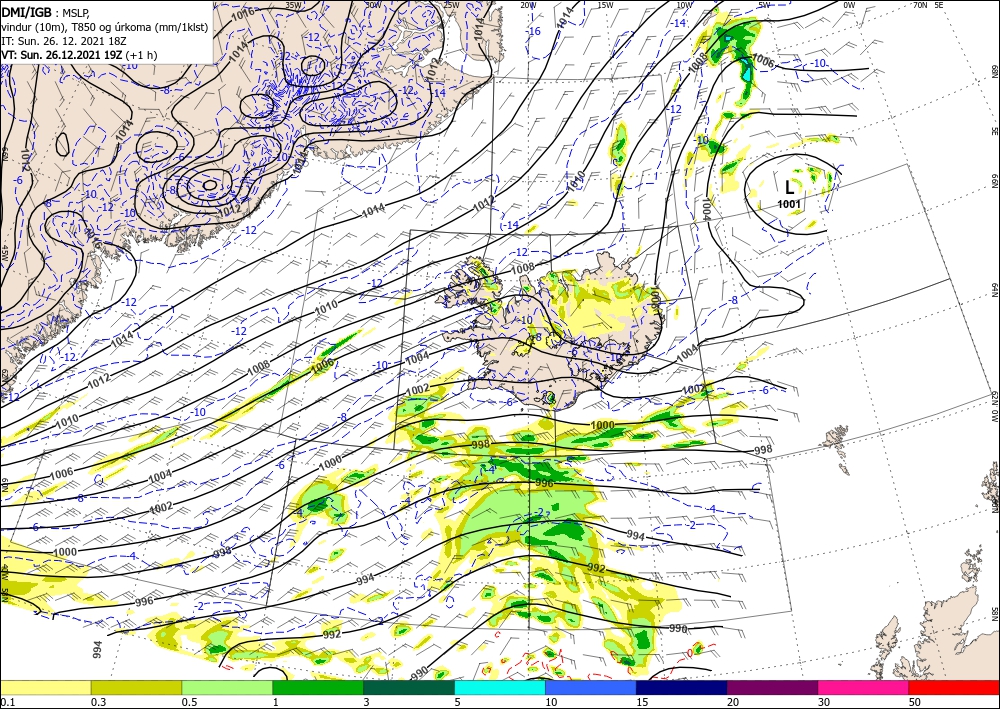Click the 0.1 value on the legend scale
This screenshot has width=1000, height=709.
(x=6, y=701)
